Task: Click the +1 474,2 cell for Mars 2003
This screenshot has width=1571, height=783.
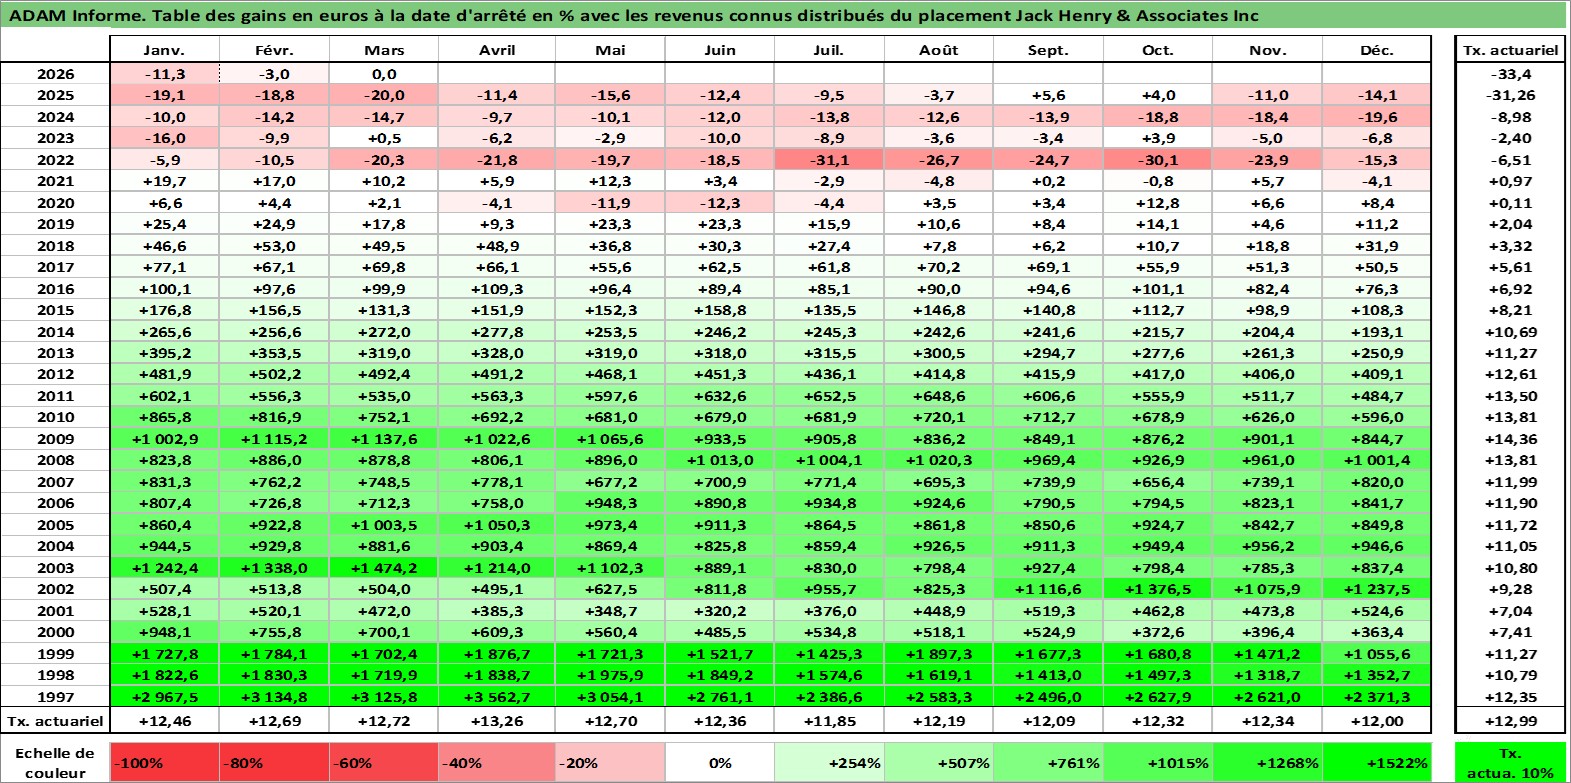Action: click(x=384, y=568)
